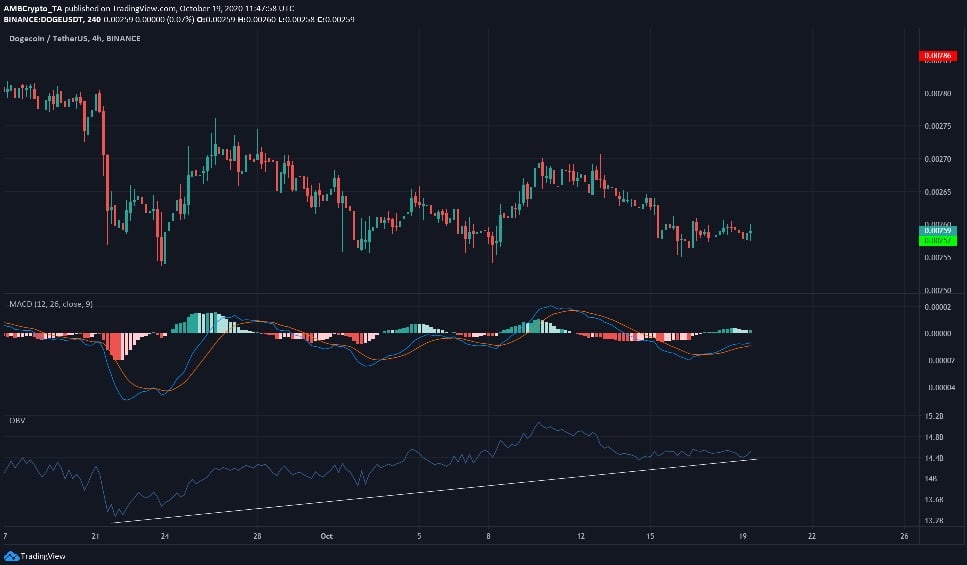The width and height of the screenshot is (967, 565).
Task: Click the 14.80 value on OBV axis
Action: click(934, 437)
